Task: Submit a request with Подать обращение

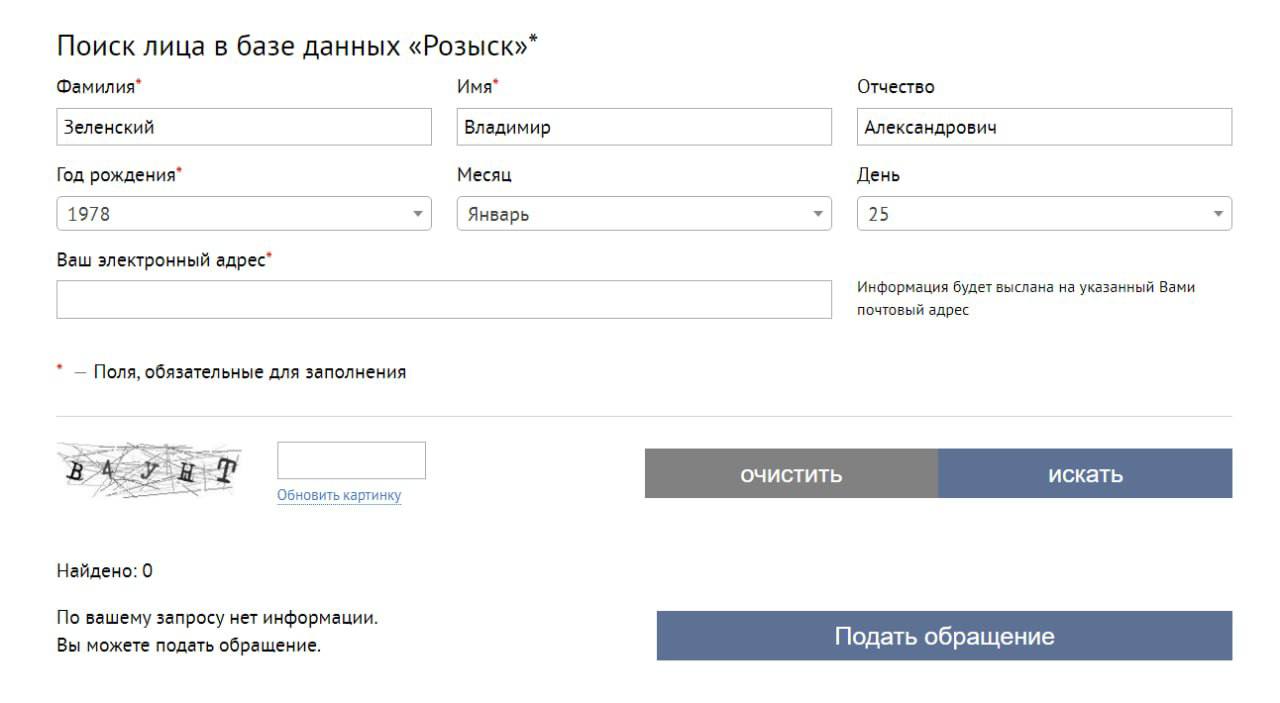Action: pos(943,636)
